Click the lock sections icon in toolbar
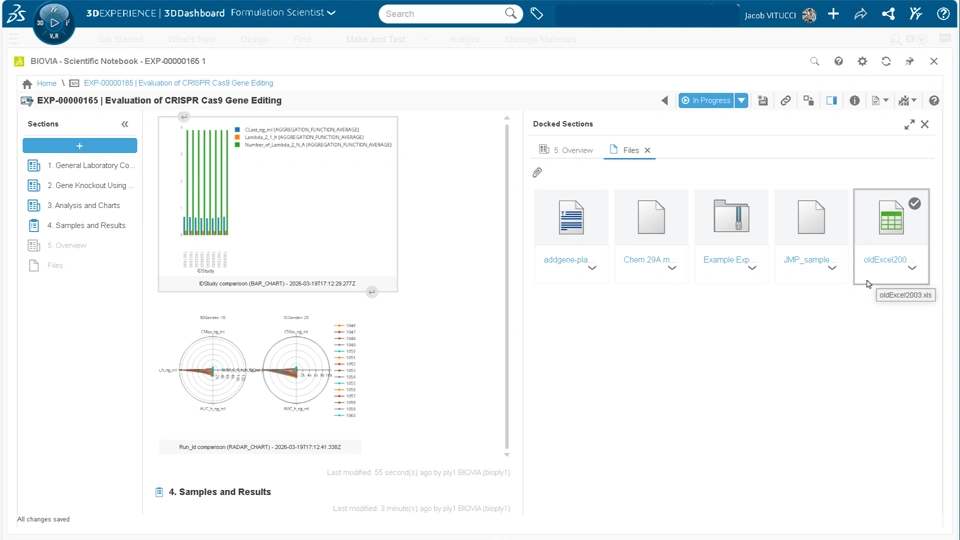 tap(809, 100)
